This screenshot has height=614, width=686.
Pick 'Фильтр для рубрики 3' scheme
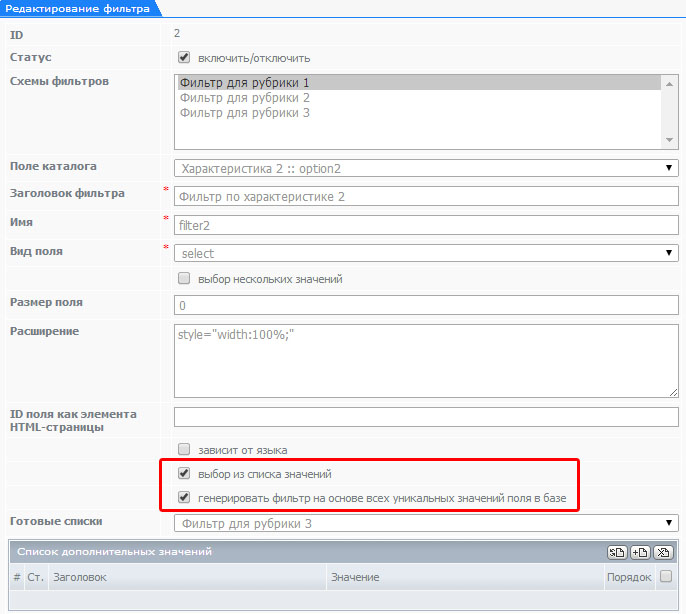coord(244,113)
